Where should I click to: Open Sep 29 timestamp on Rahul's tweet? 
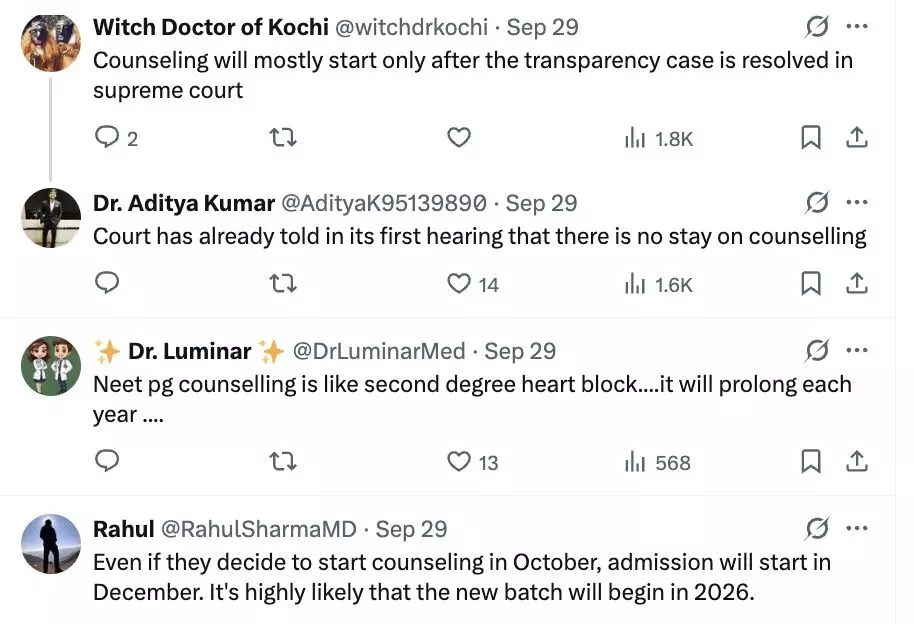411,529
